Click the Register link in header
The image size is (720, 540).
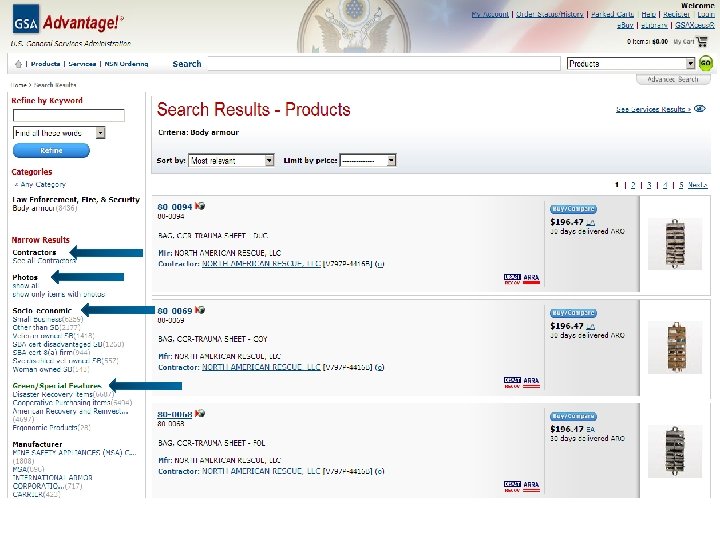point(676,14)
